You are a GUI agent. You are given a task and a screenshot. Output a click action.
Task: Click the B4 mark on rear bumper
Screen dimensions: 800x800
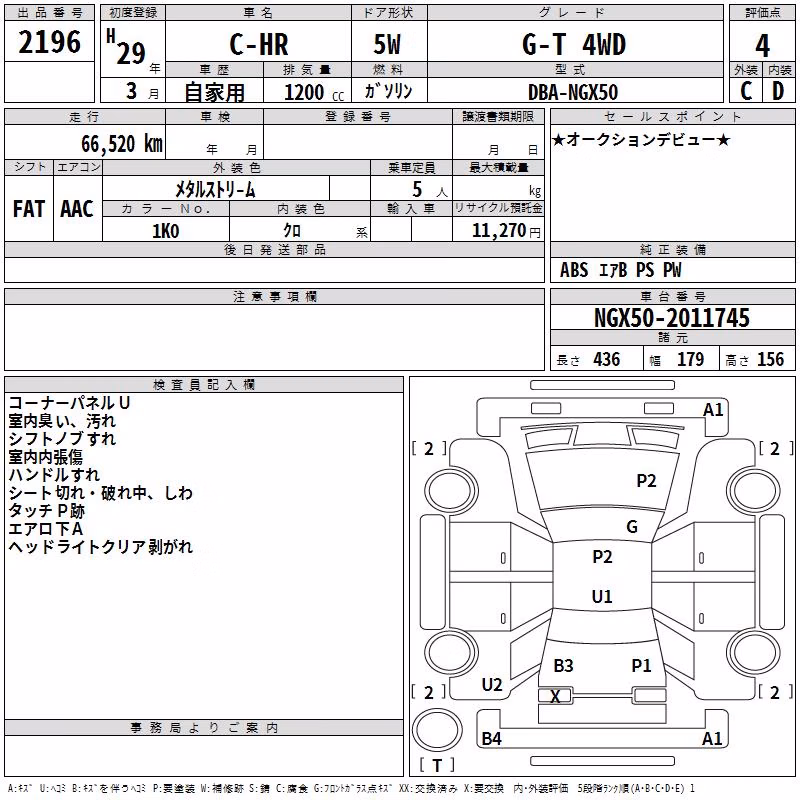491,738
